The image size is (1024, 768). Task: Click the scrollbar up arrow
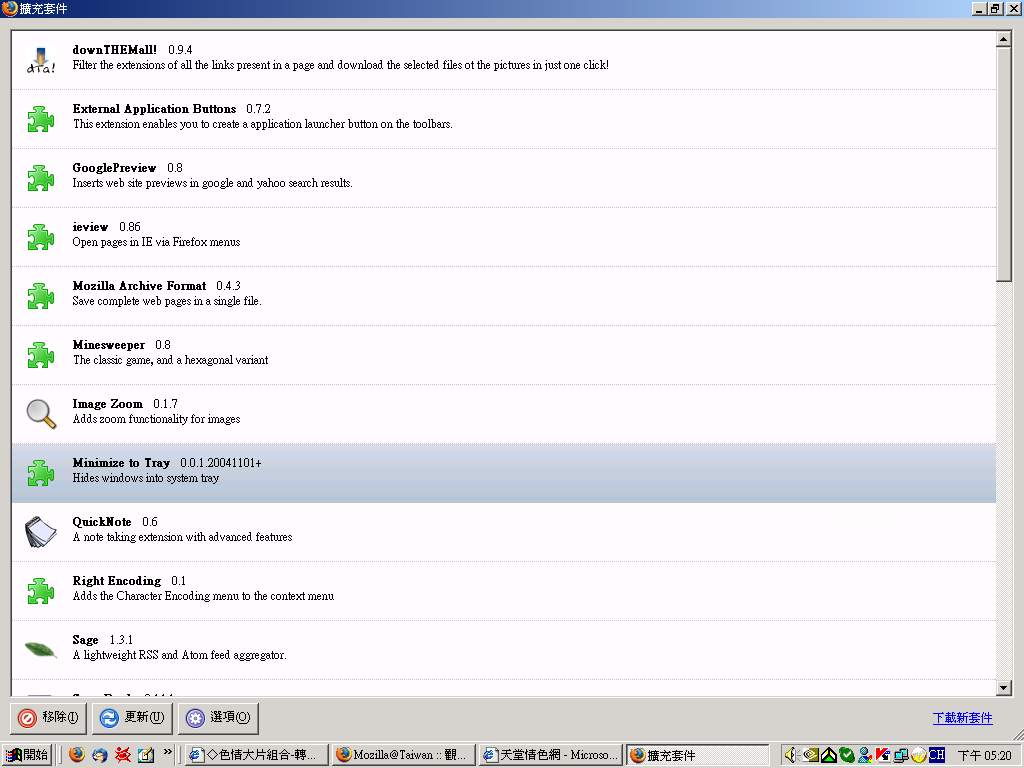(x=1004, y=39)
